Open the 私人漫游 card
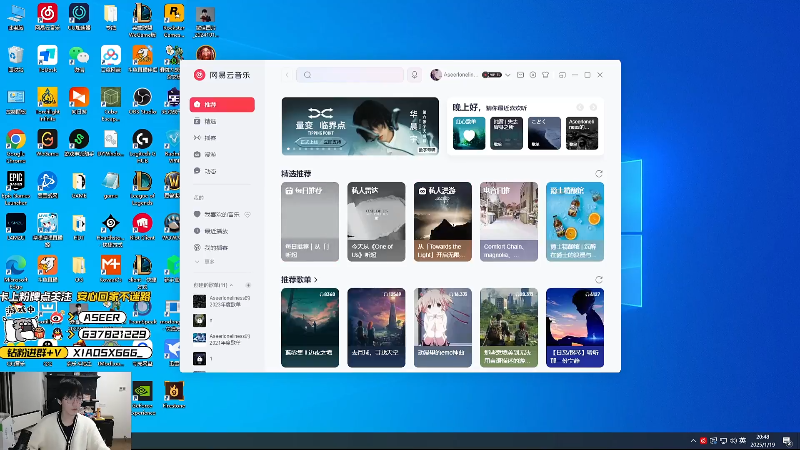 (x=442, y=222)
